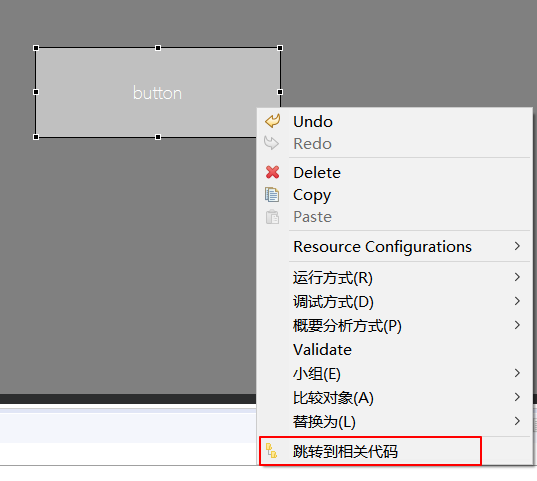Select 跳转到相关代码 menu entry

[x=370, y=451]
